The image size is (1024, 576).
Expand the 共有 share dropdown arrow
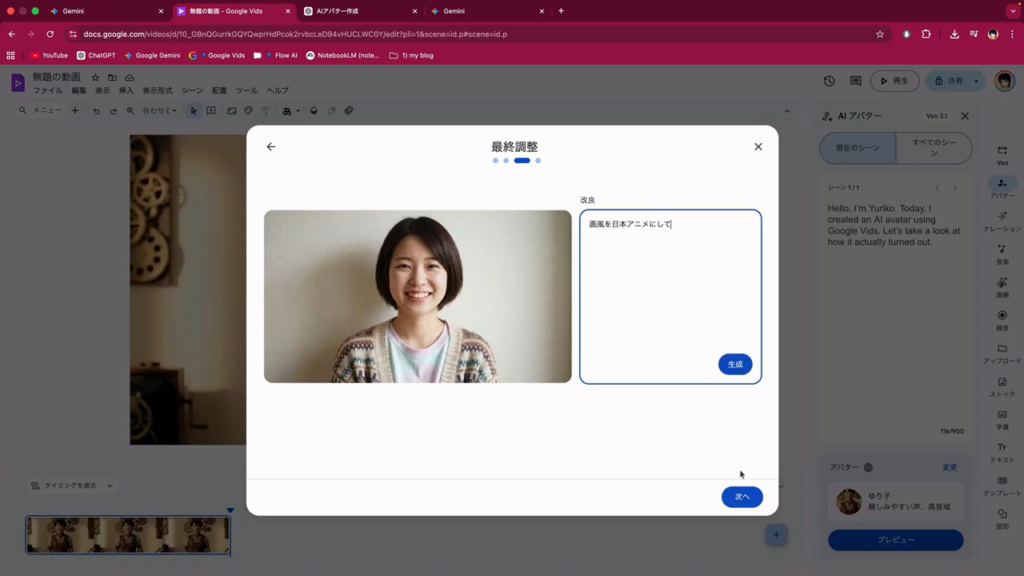[x=977, y=81]
